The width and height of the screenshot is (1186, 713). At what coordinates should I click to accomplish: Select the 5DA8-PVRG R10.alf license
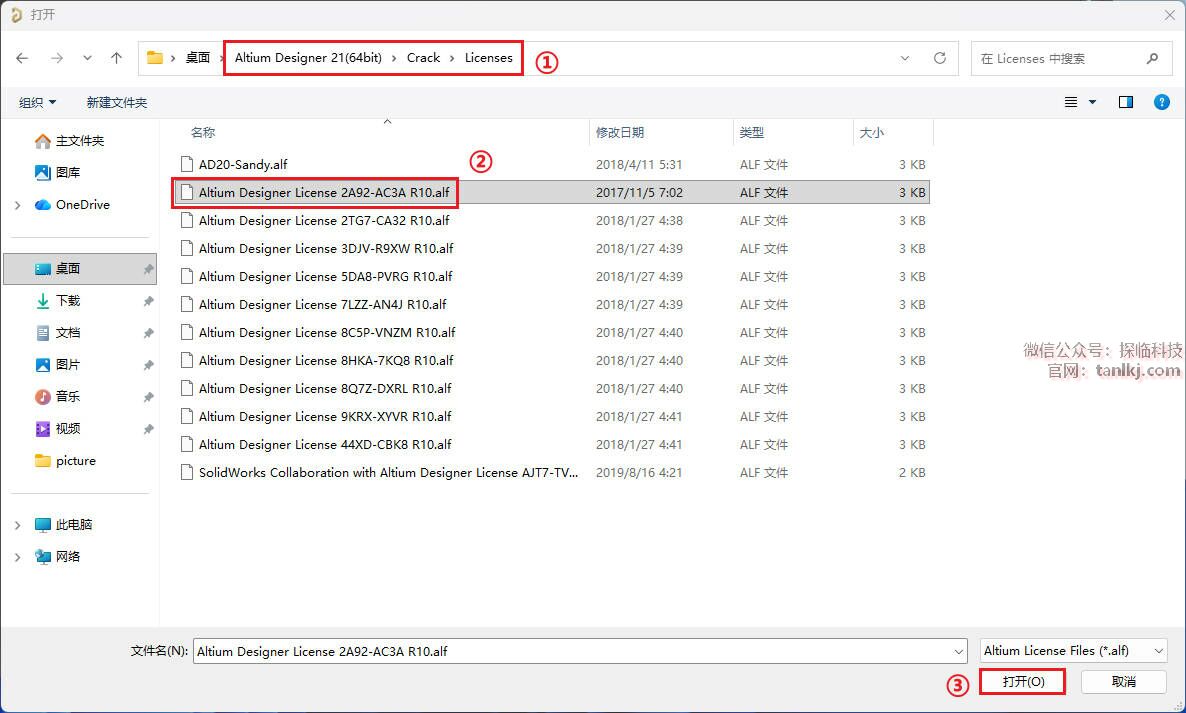[x=551, y=276]
